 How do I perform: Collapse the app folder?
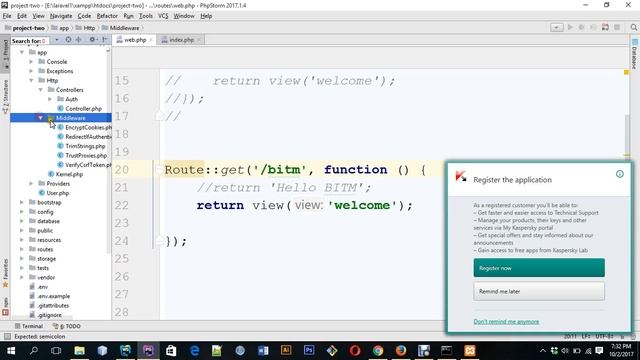pyautogui.click(x=22, y=52)
